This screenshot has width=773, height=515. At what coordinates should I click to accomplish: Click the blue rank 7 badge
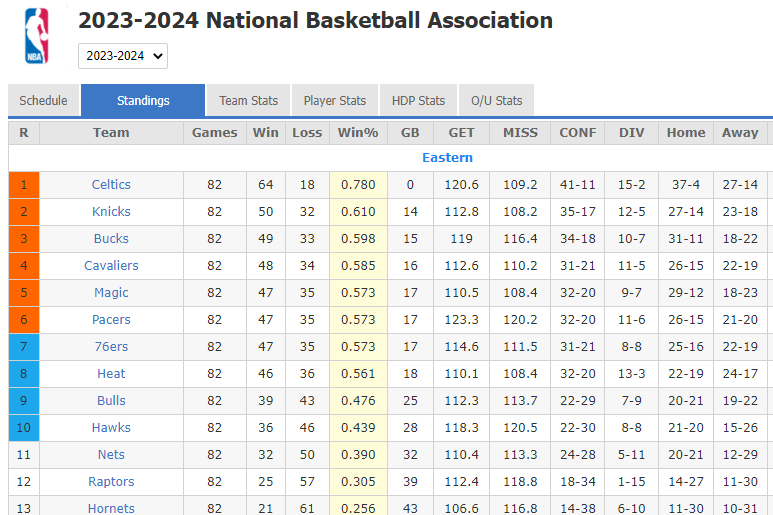(24, 347)
